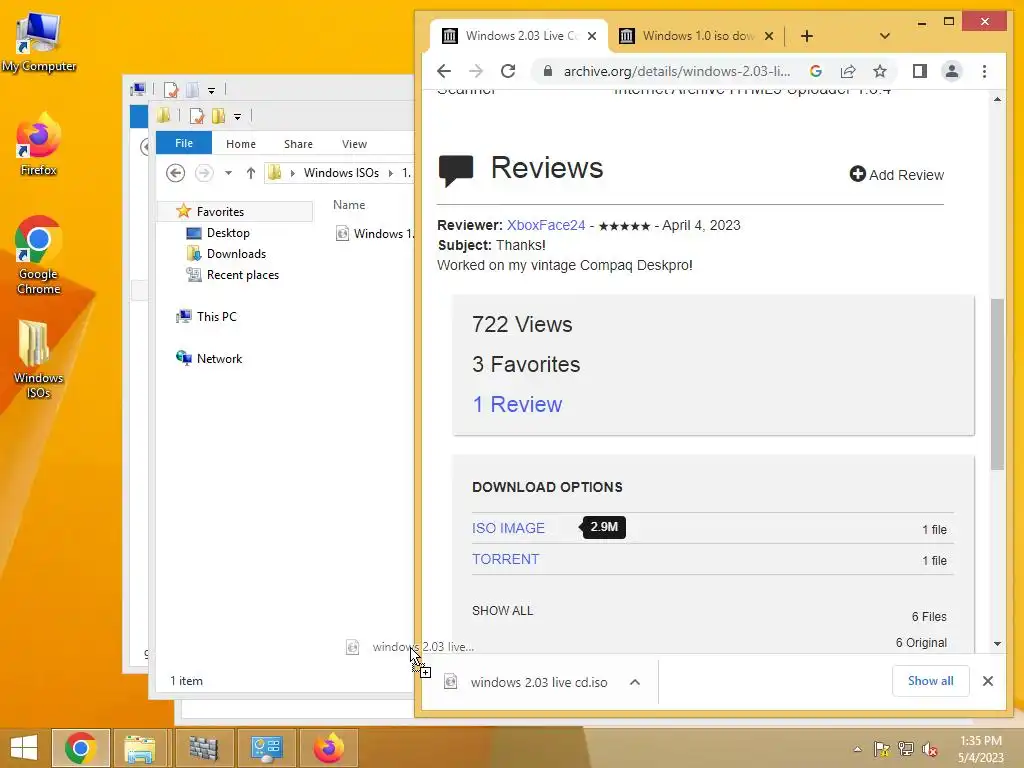Screen dimensions: 1024x768
Task: Click Explorer's back navigation button
Action: coord(175,172)
